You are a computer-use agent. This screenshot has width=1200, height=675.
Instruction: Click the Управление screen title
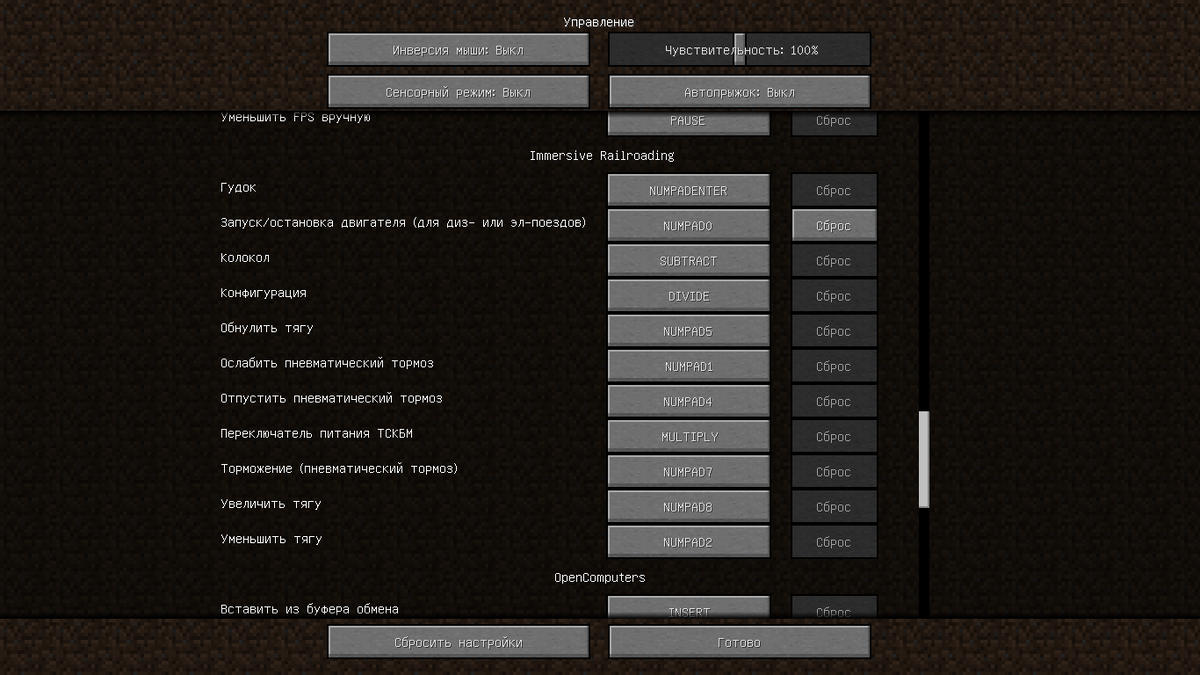(x=599, y=22)
